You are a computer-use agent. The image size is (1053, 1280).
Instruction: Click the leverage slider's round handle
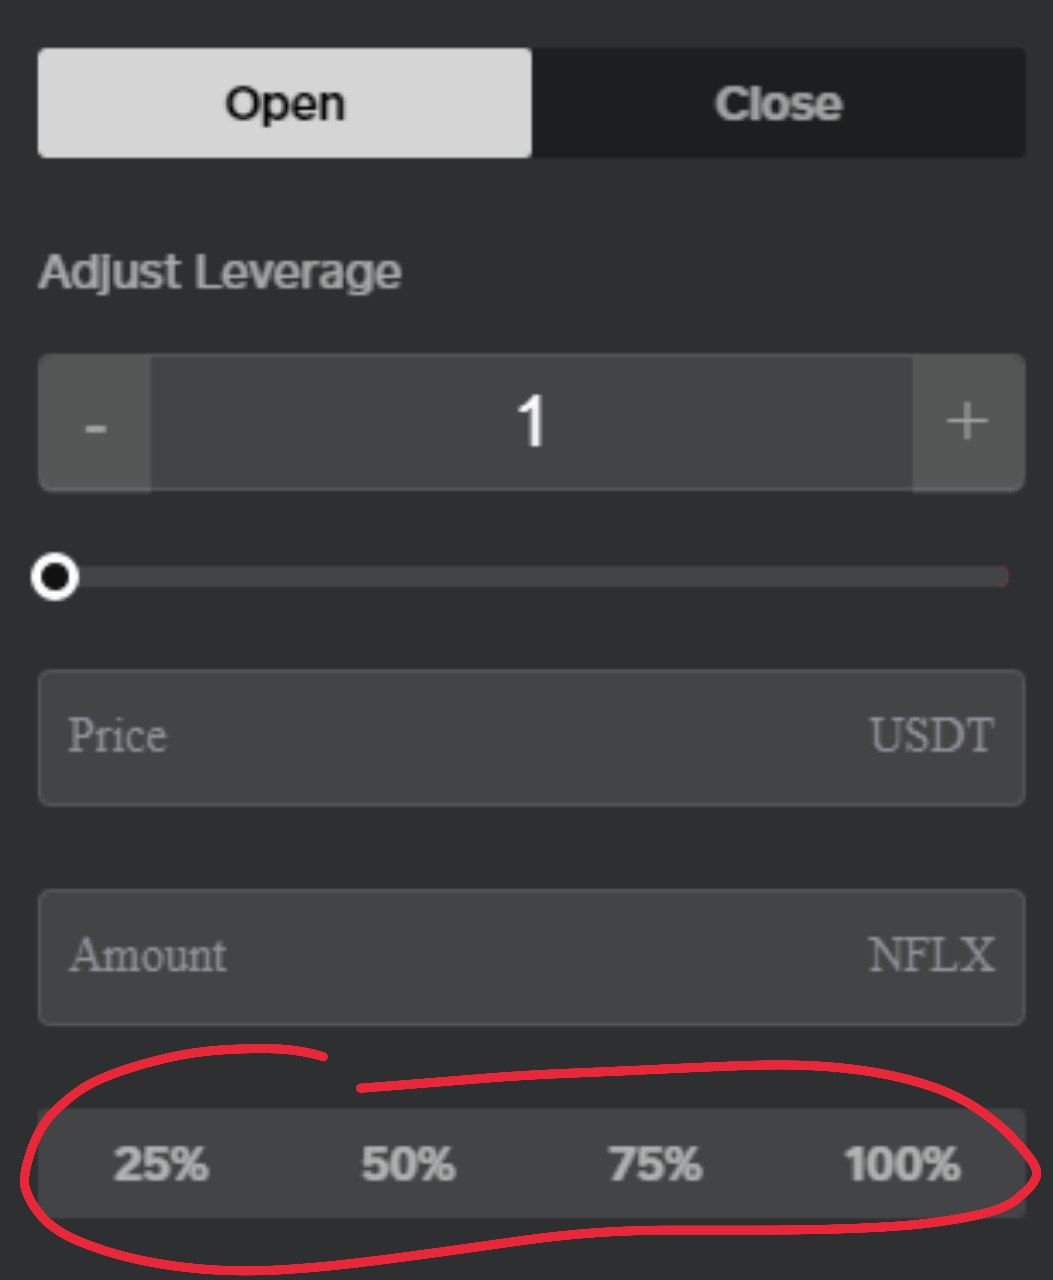click(54, 577)
